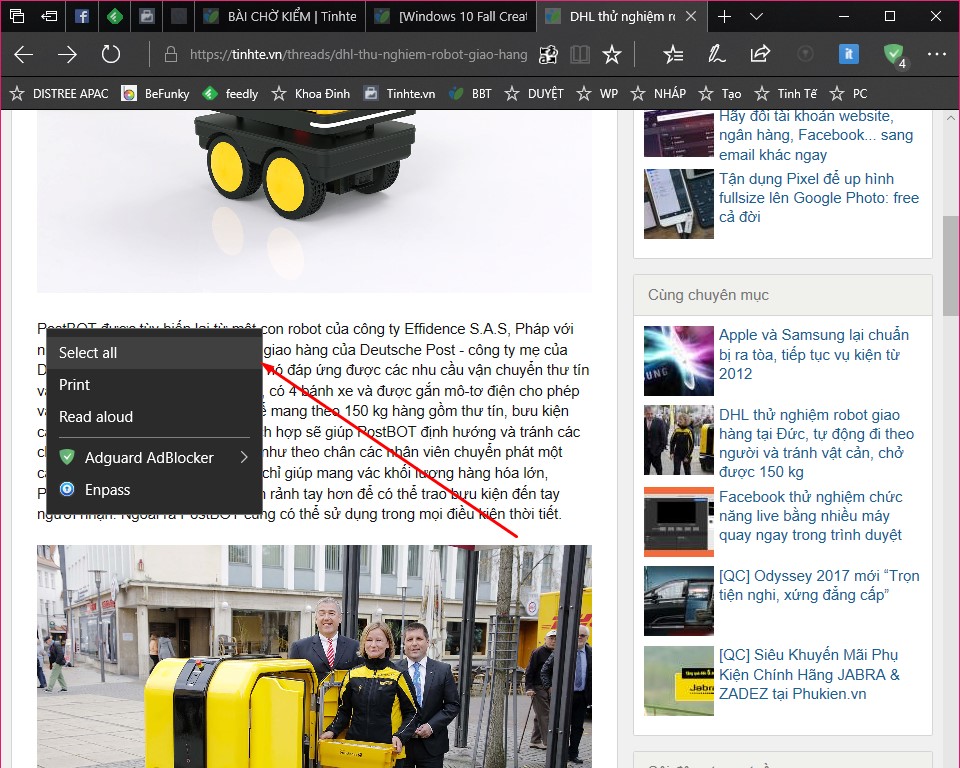
Task: Open the Hãy đổi tài khoản website article
Action: pos(816,135)
